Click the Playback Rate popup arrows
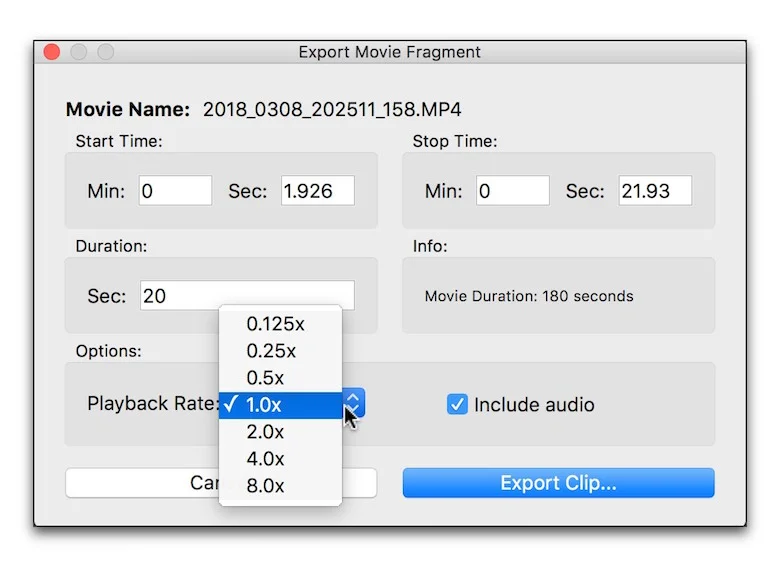This screenshot has height=566, width=780. pyautogui.click(x=354, y=403)
